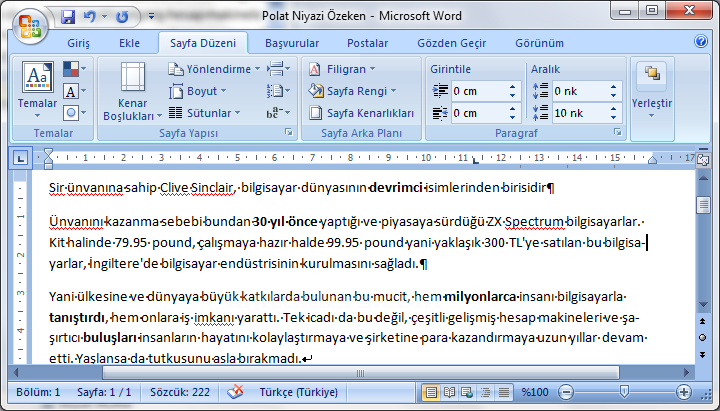The width and height of the screenshot is (720, 411).
Task: Click horizontal scrollbar left arrow
Action: [x=16, y=372]
